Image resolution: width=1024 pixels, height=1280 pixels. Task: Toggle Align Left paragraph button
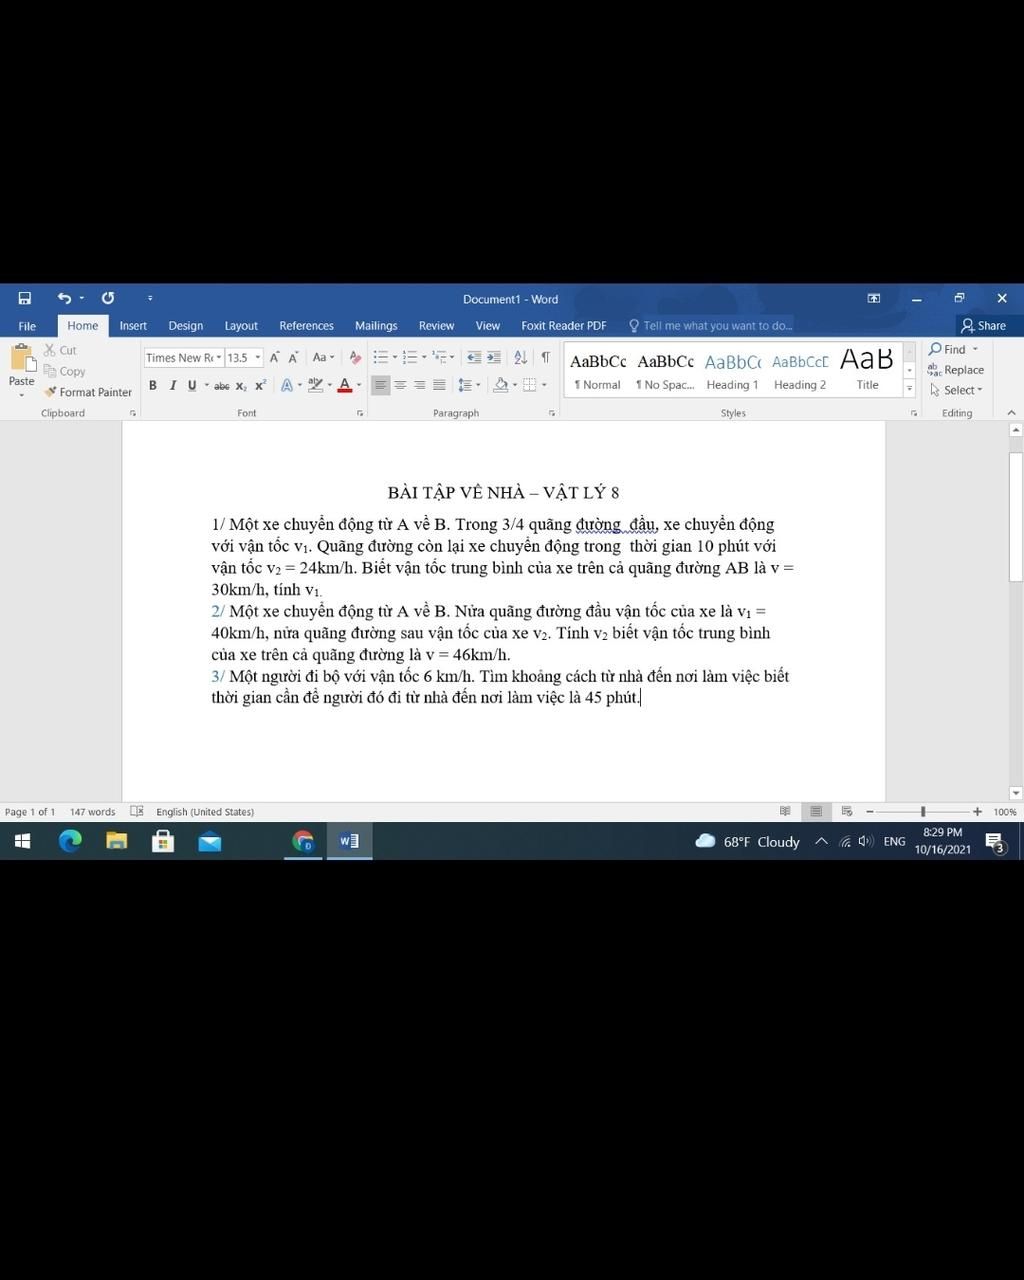(380, 385)
